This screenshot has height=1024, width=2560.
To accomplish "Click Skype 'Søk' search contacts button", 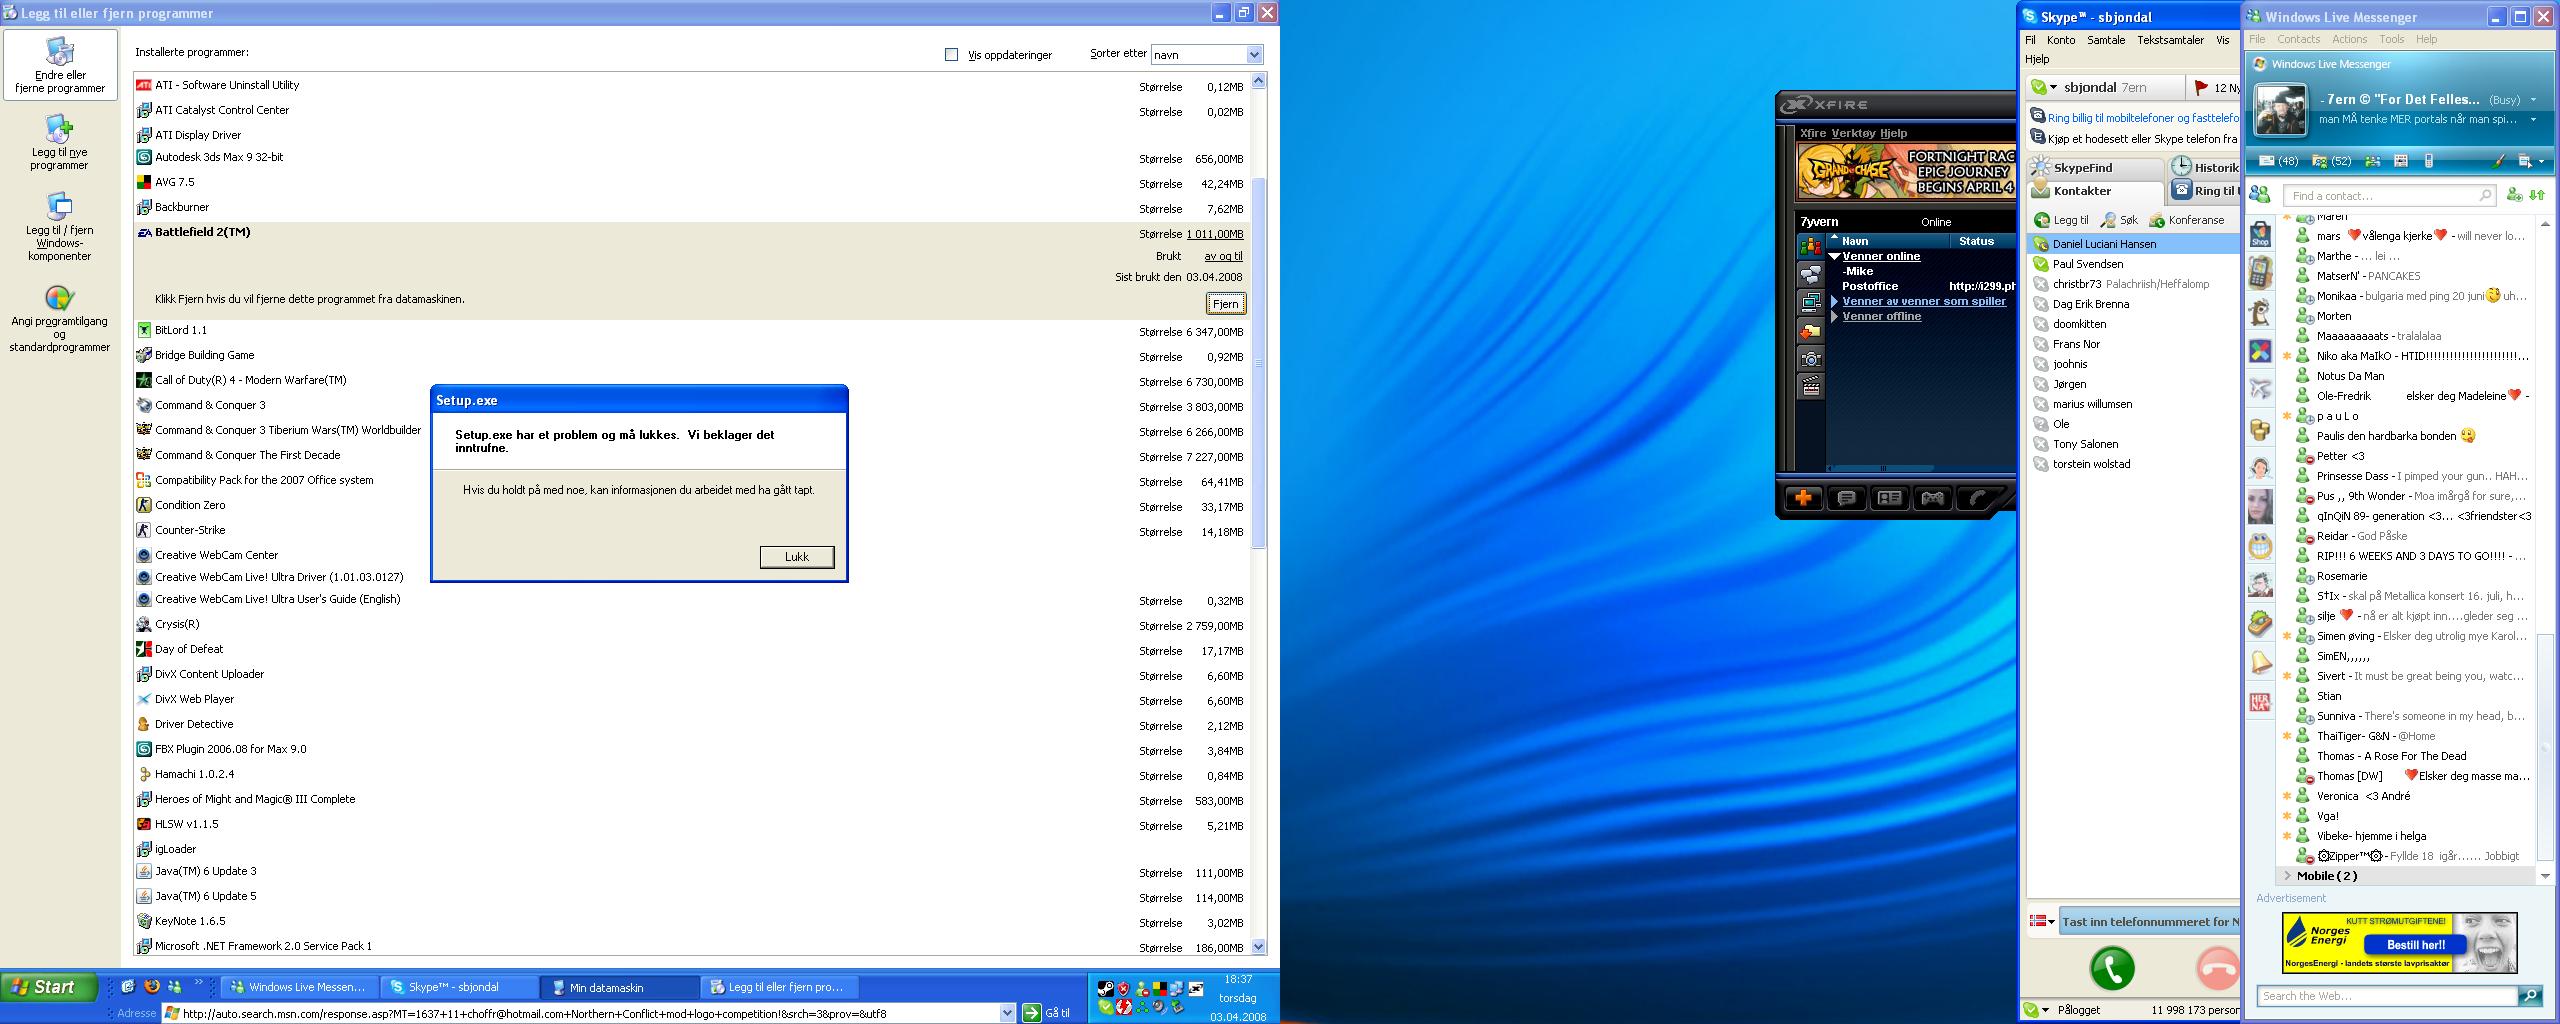I will pos(2119,220).
